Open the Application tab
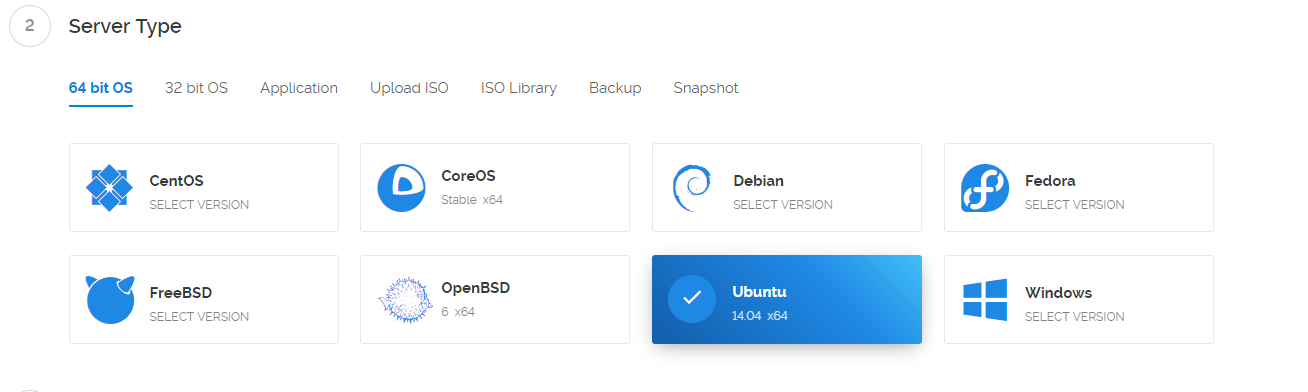Viewport: 1308px width, 392px height. coord(299,88)
